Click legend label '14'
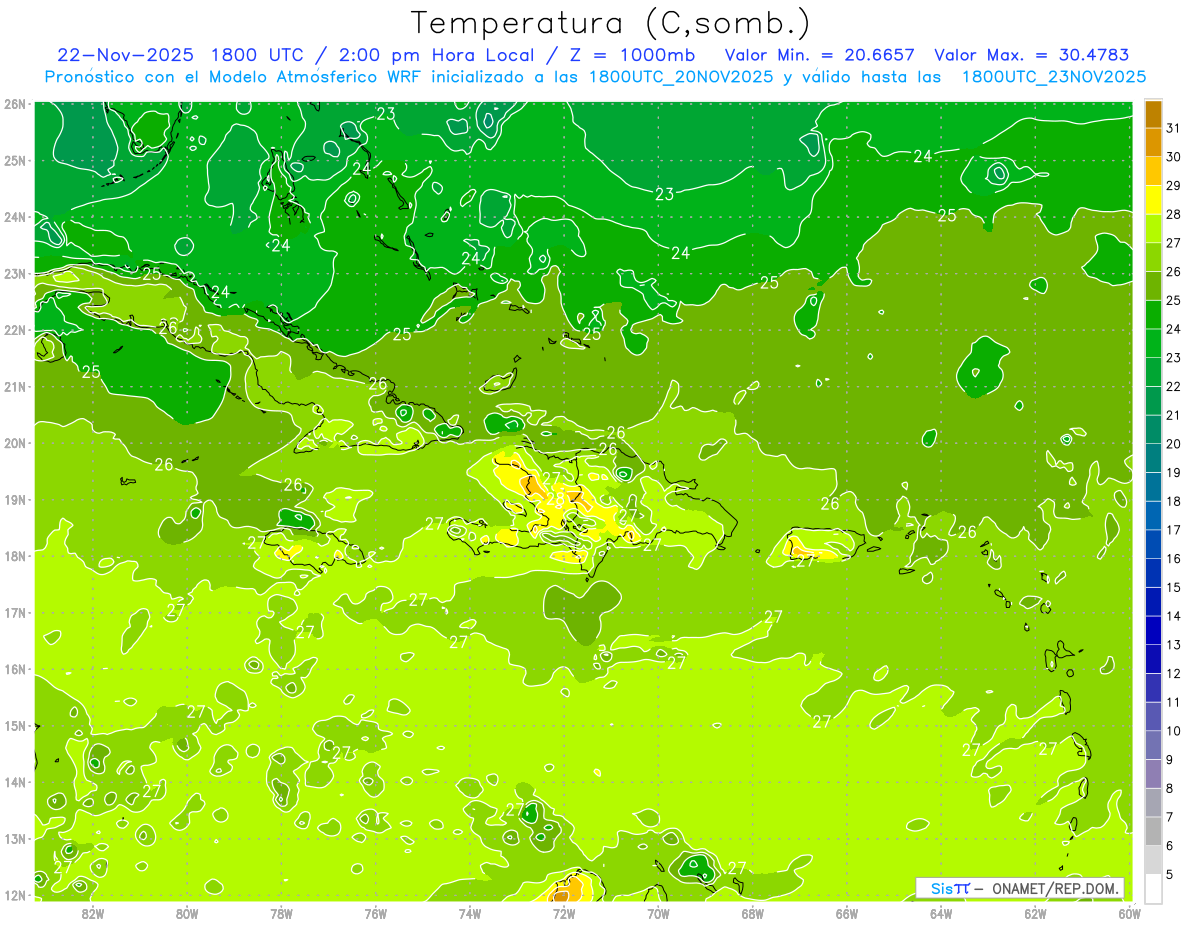Image resolution: width=1200 pixels, height=927 pixels. pyautogui.click(x=1174, y=616)
